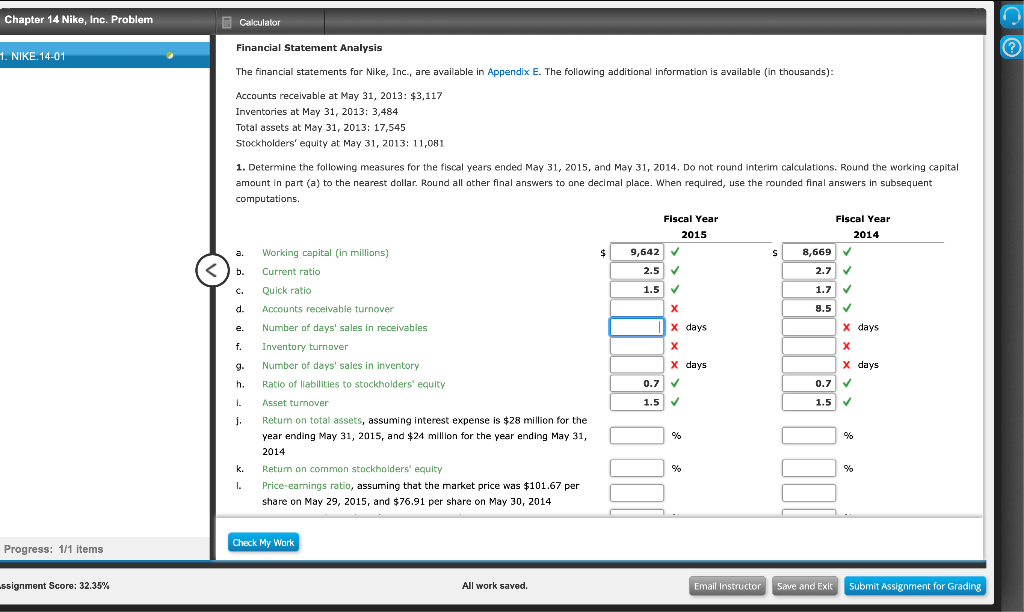This screenshot has width=1024, height=612.
Task: Click the headset support icon top right
Action: pyautogui.click(x=1013, y=14)
